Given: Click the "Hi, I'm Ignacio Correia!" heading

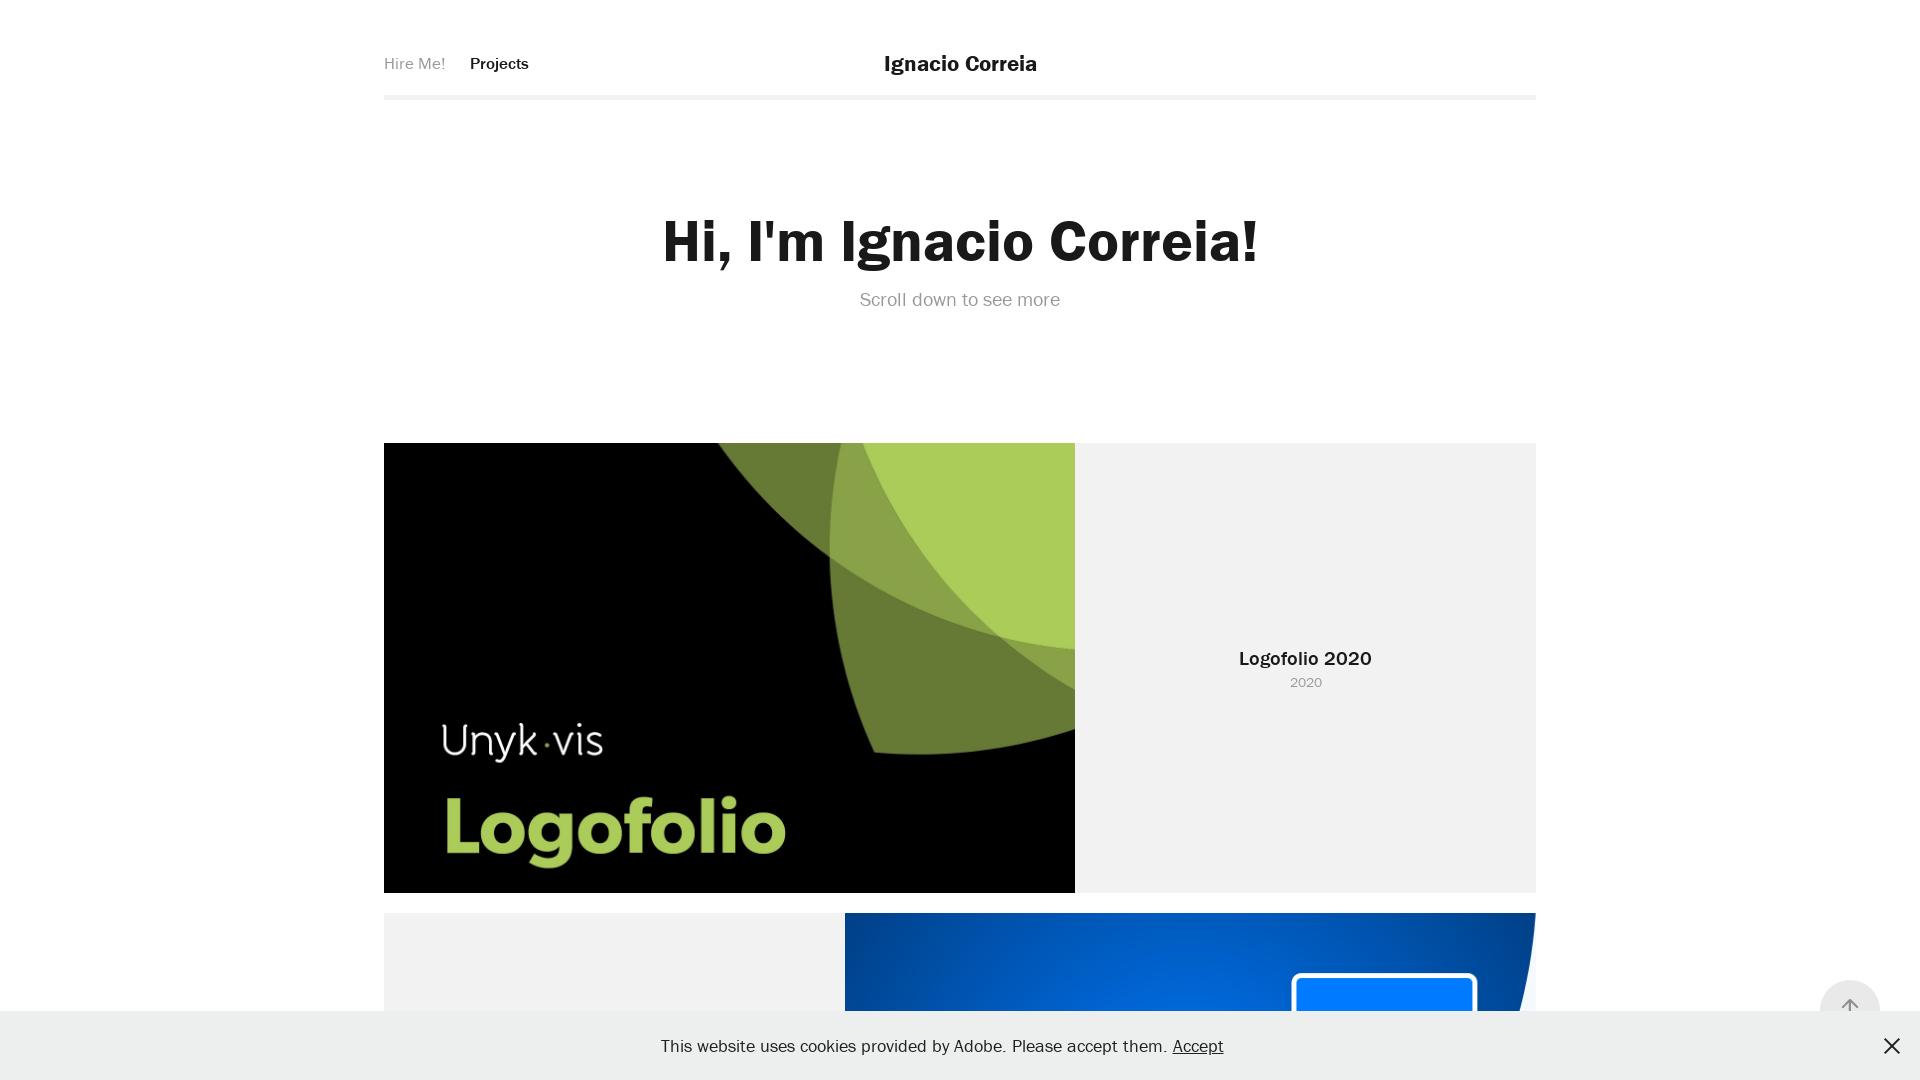Looking at the screenshot, I should point(960,241).
